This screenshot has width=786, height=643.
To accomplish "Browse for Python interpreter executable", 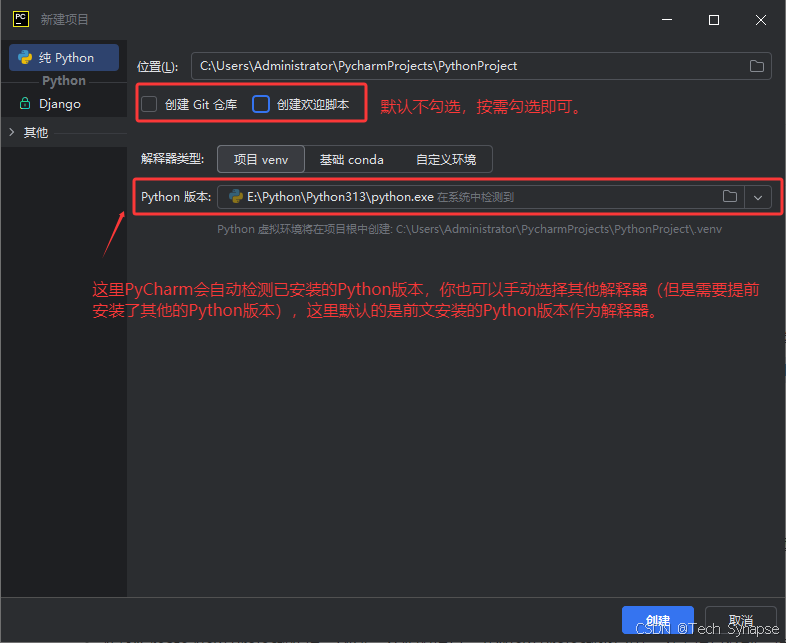I will point(730,196).
